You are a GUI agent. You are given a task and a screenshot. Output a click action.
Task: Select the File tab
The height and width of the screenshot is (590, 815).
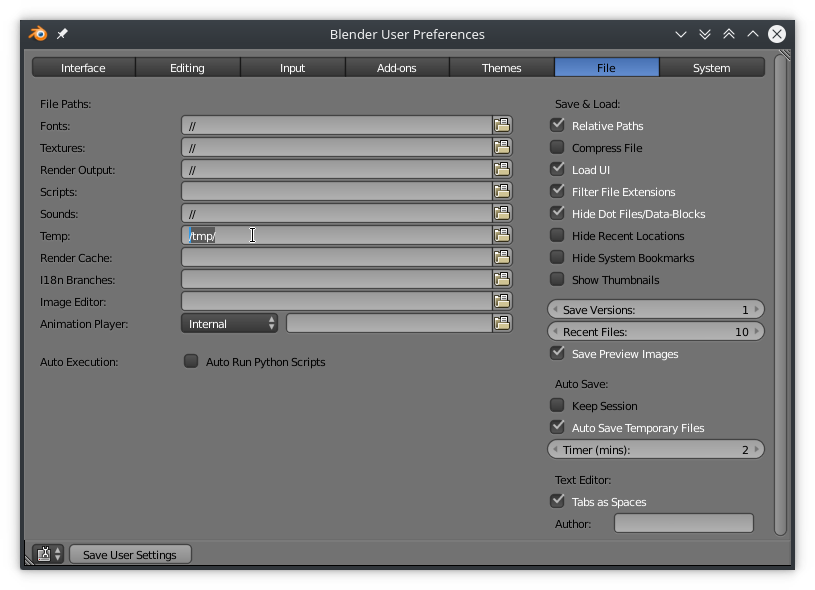pos(607,68)
